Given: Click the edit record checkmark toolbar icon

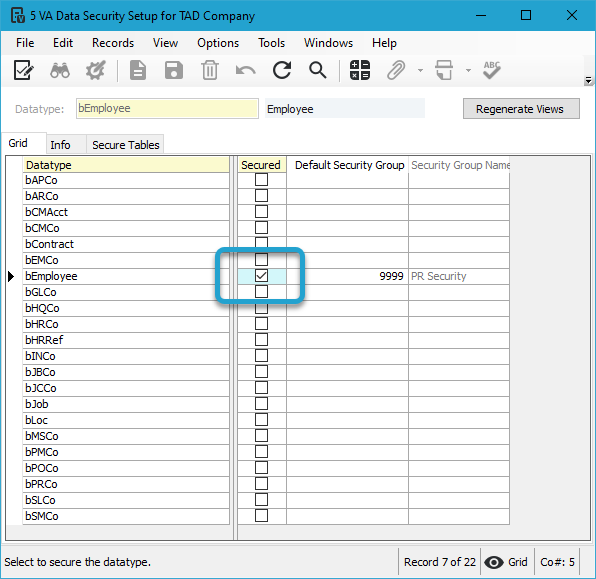Looking at the screenshot, I should pos(24,70).
